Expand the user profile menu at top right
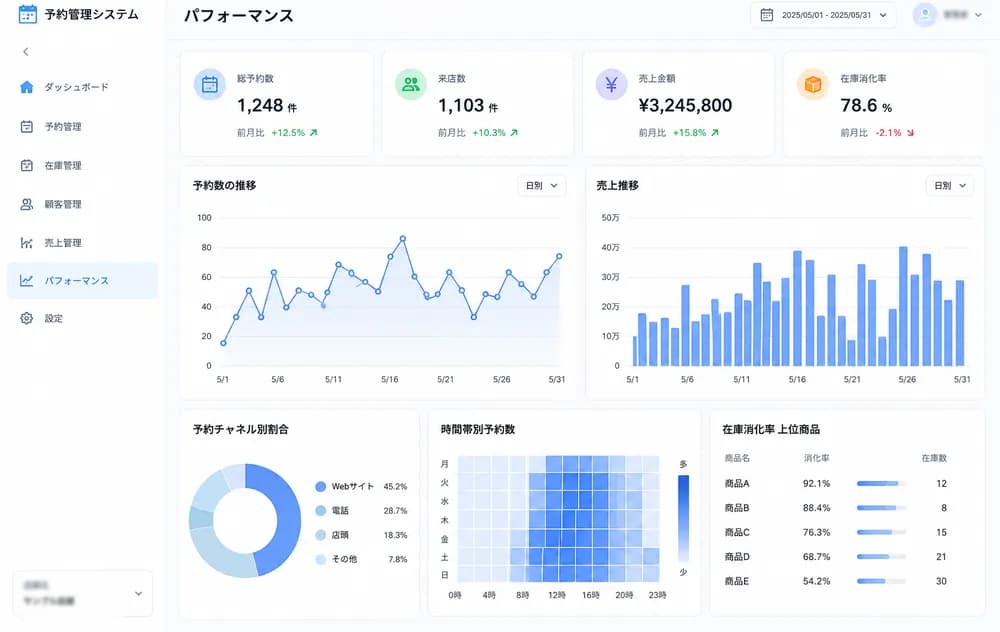This screenshot has width=1000, height=632. coord(947,15)
